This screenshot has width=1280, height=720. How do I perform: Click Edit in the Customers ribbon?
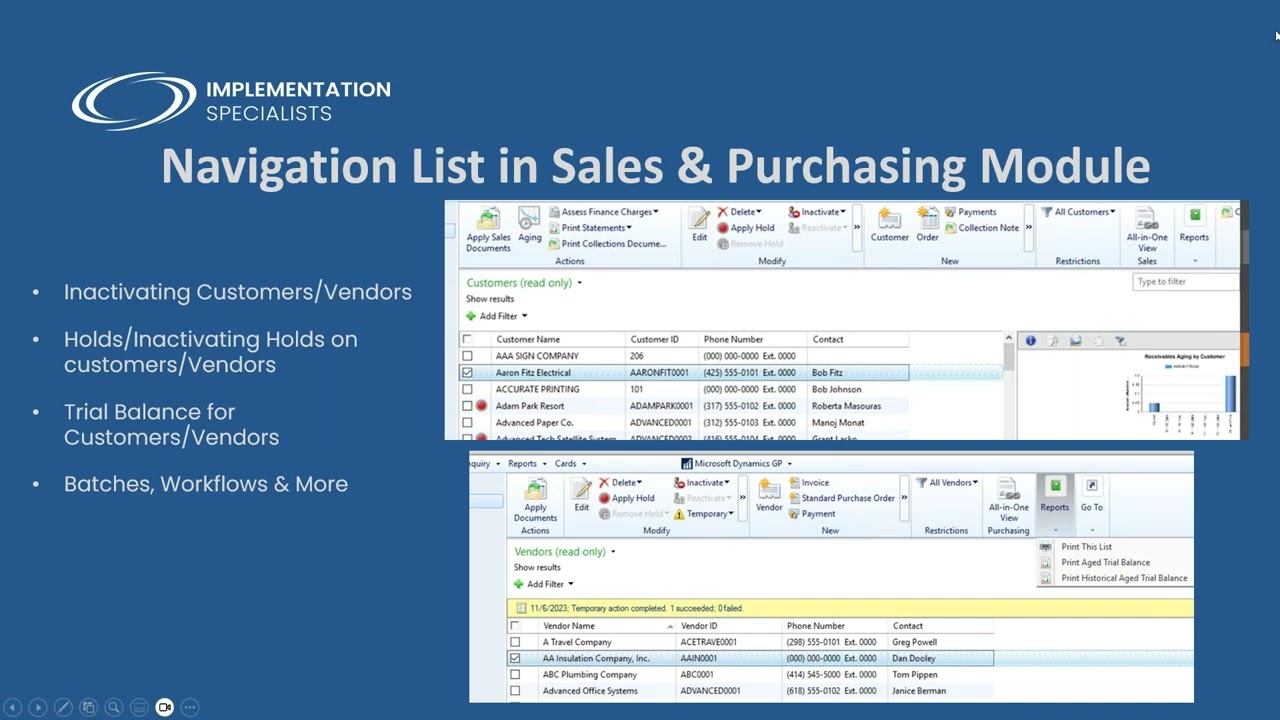(x=699, y=226)
